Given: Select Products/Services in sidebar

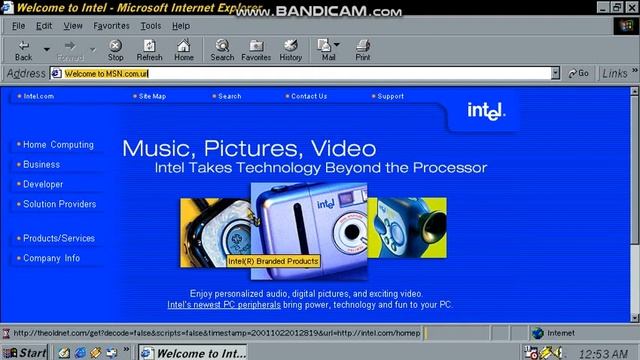Looking at the screenshot, I should coord(59,238).
